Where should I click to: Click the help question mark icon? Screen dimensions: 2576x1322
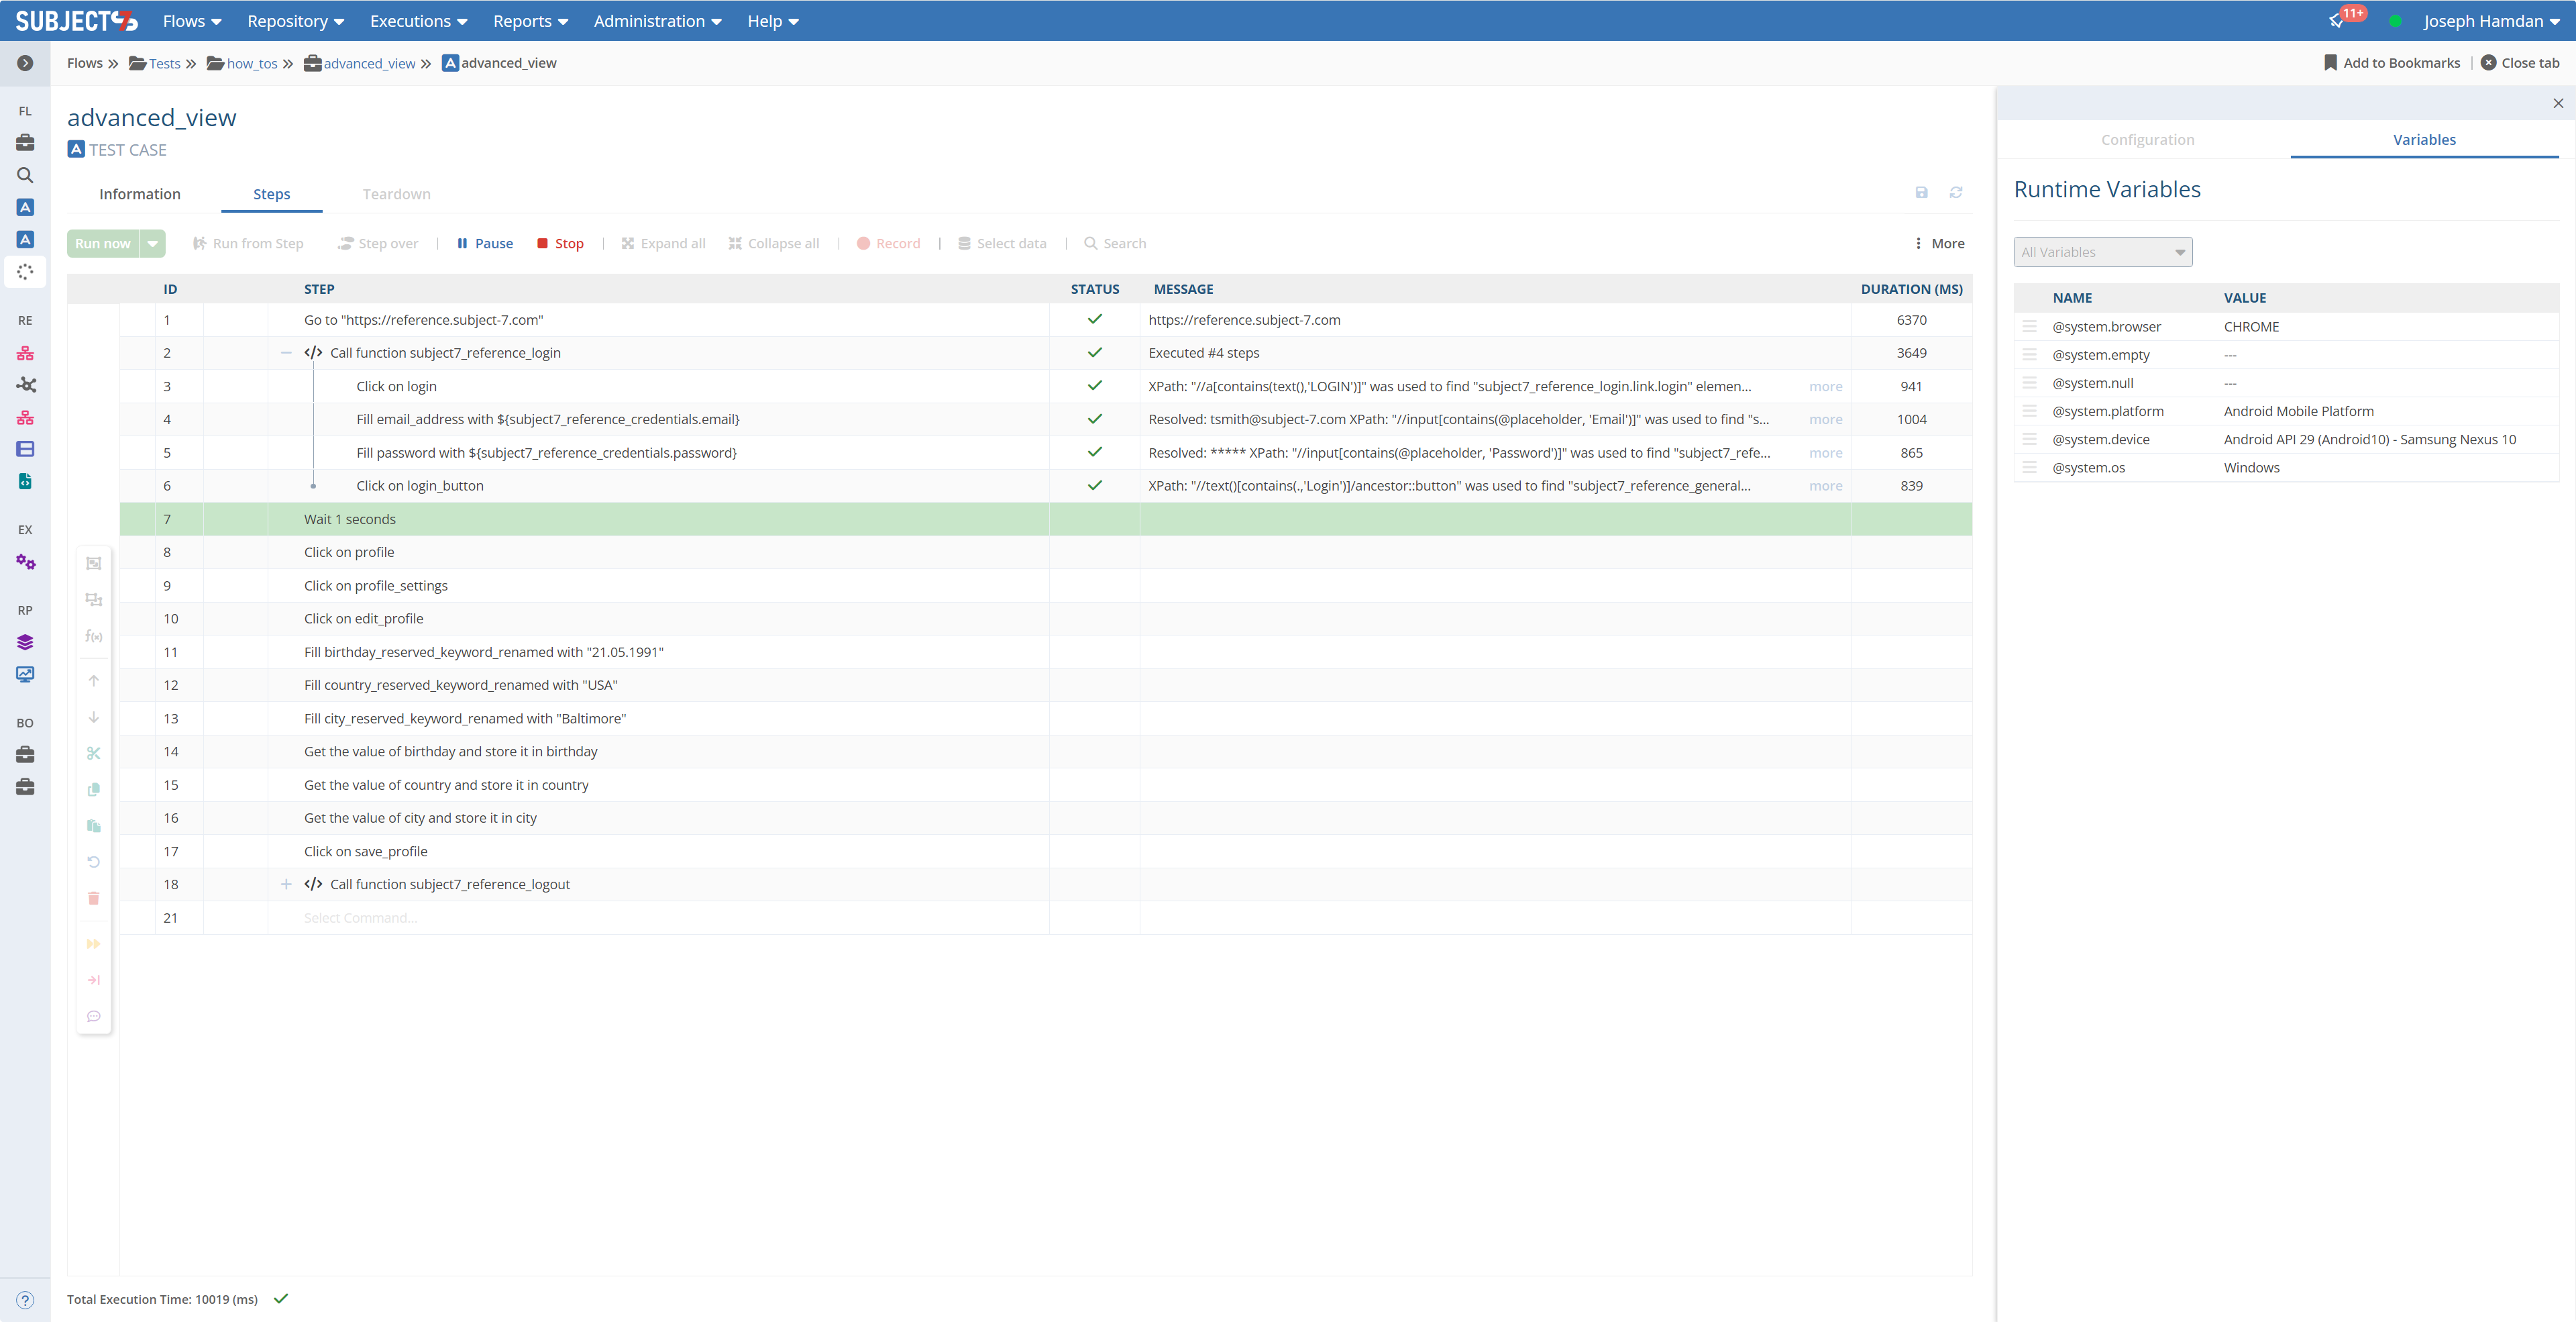[25, 1300]
